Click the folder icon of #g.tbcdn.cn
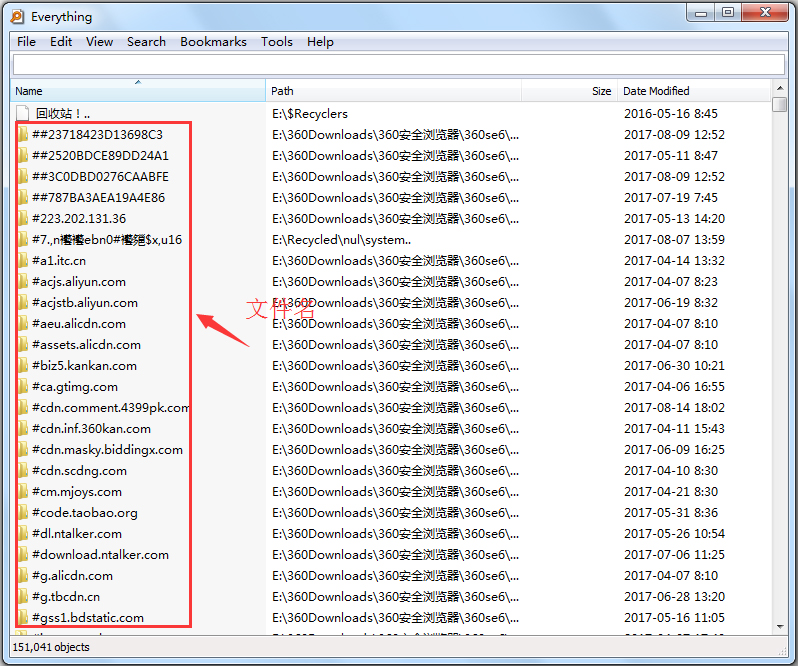 pos(22,596)
